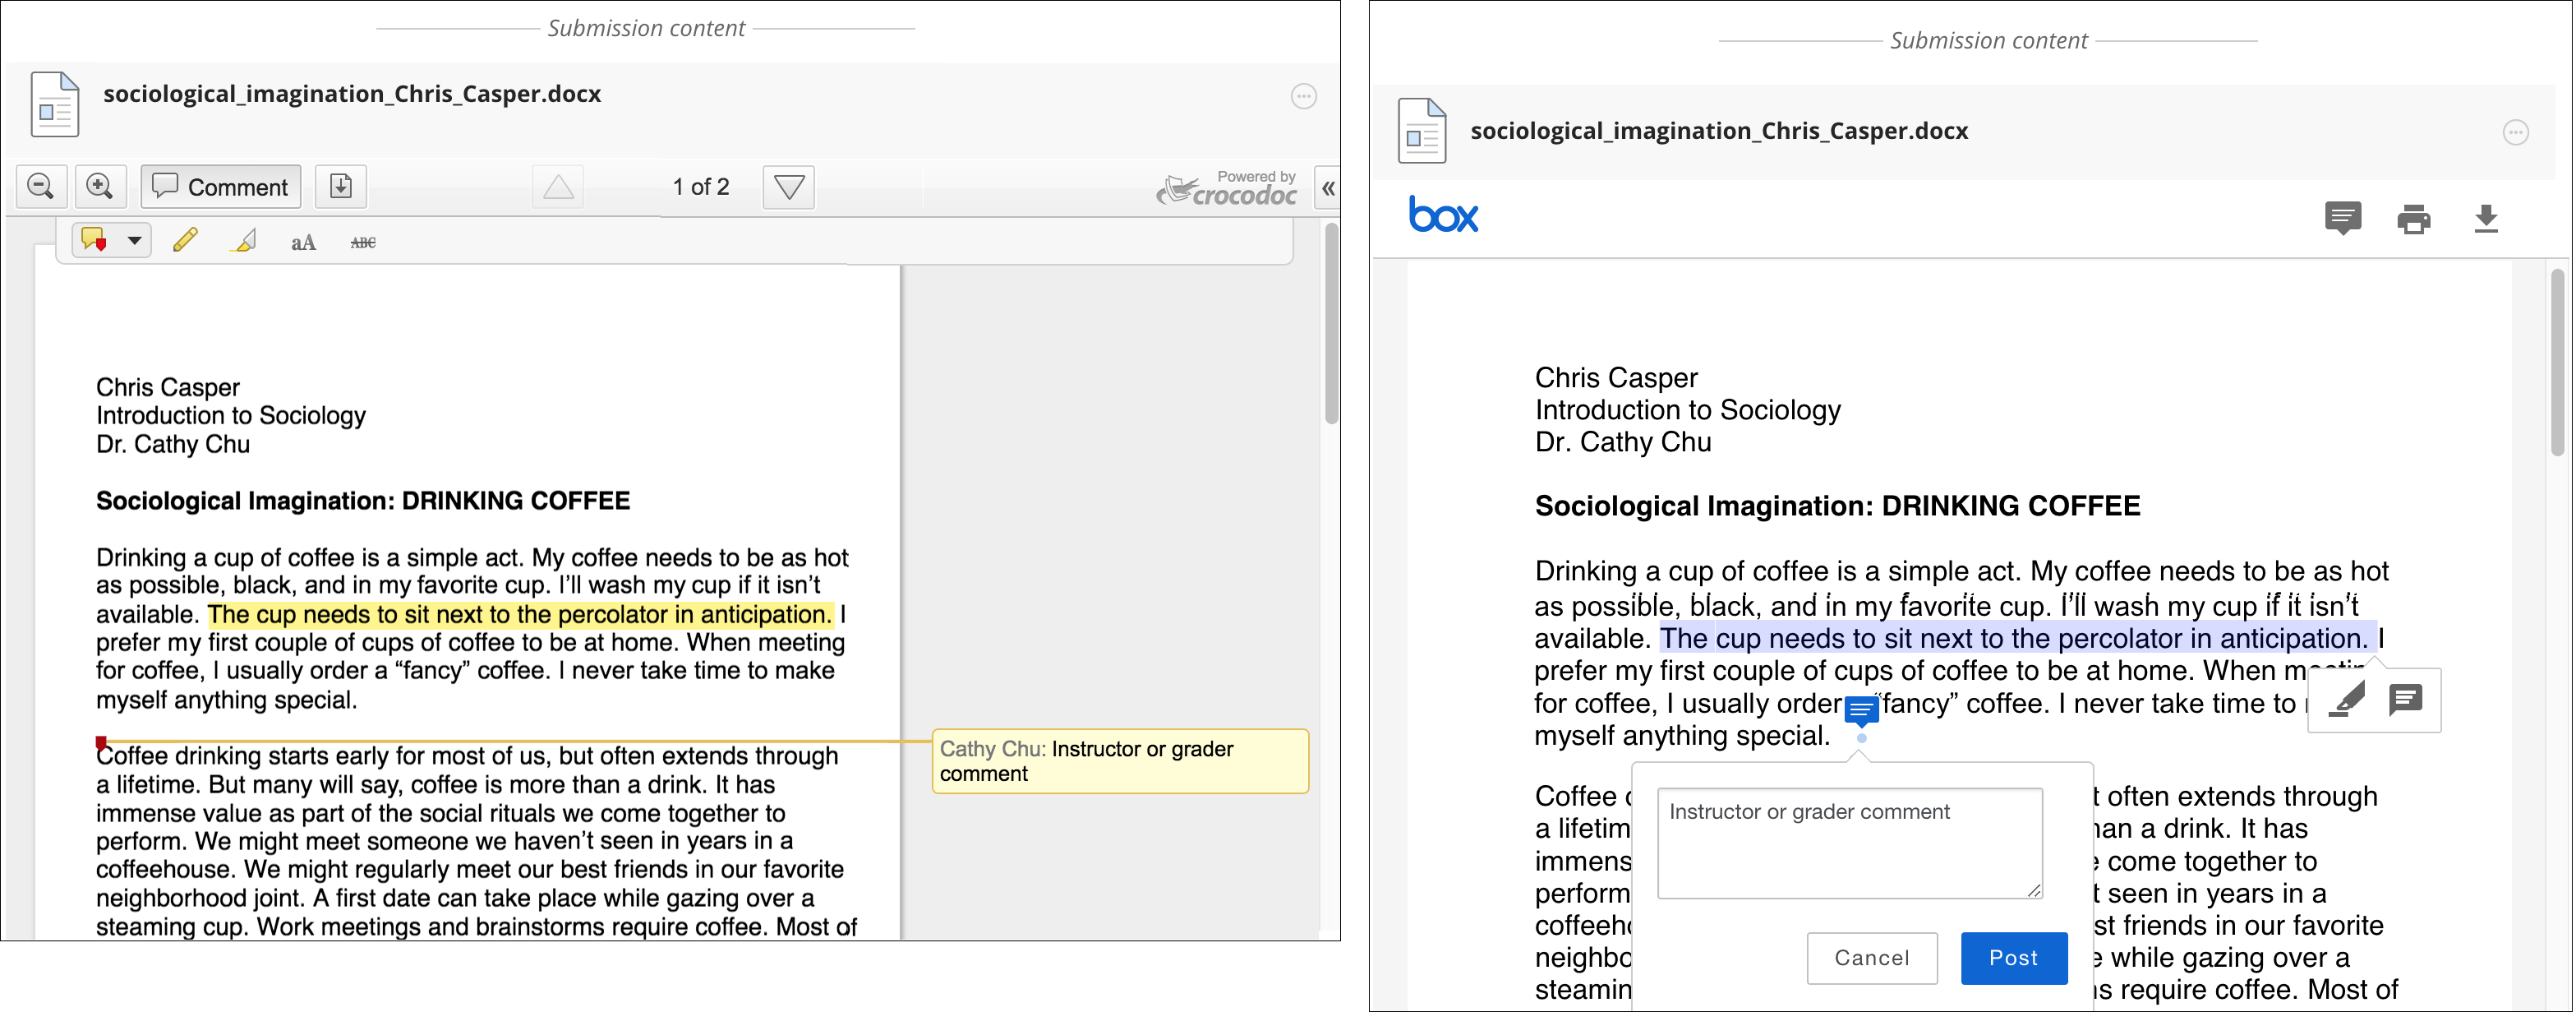Click the Box point comment toolbar icon
Viewport: 2576px width, 1012px height.
(x=2342, y=218)
